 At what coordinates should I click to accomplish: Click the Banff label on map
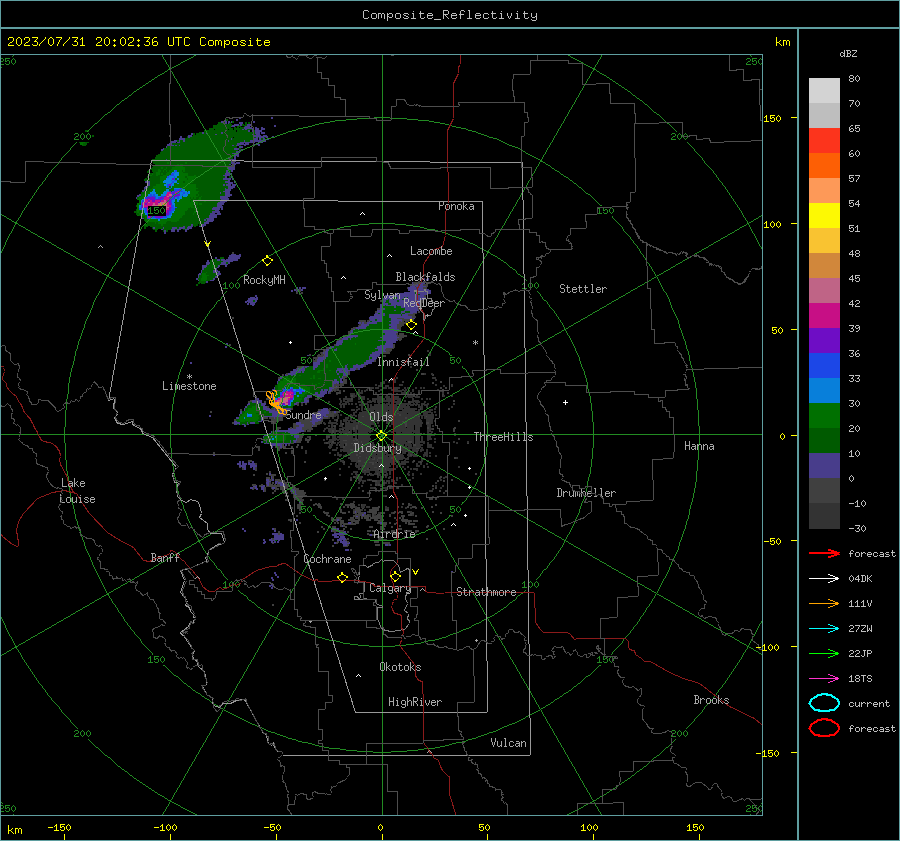coord(165,558)
